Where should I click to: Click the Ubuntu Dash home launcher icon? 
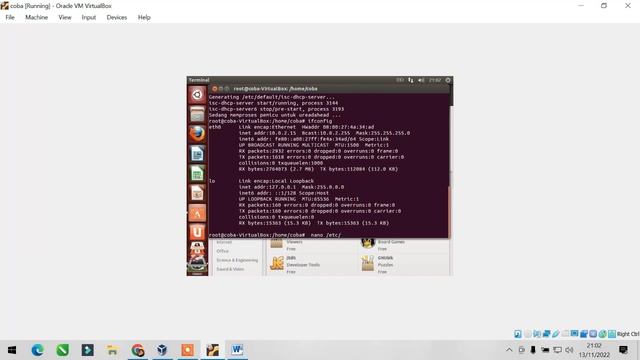197,95
